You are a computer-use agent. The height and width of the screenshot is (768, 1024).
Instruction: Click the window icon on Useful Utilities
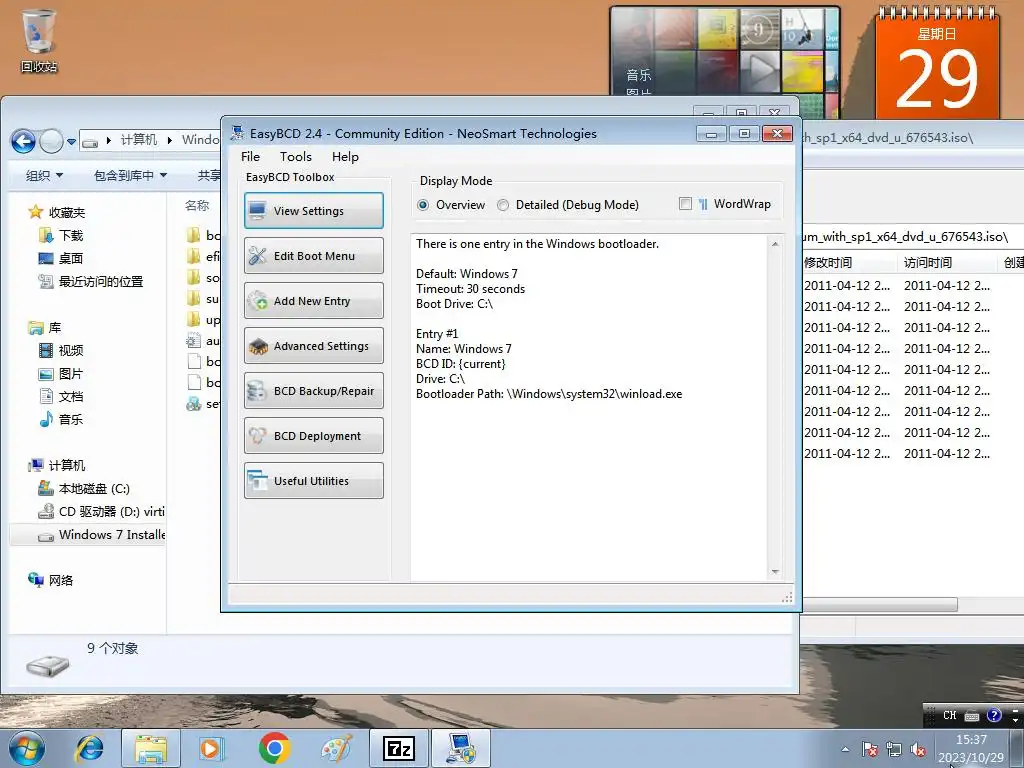(257, 481)
